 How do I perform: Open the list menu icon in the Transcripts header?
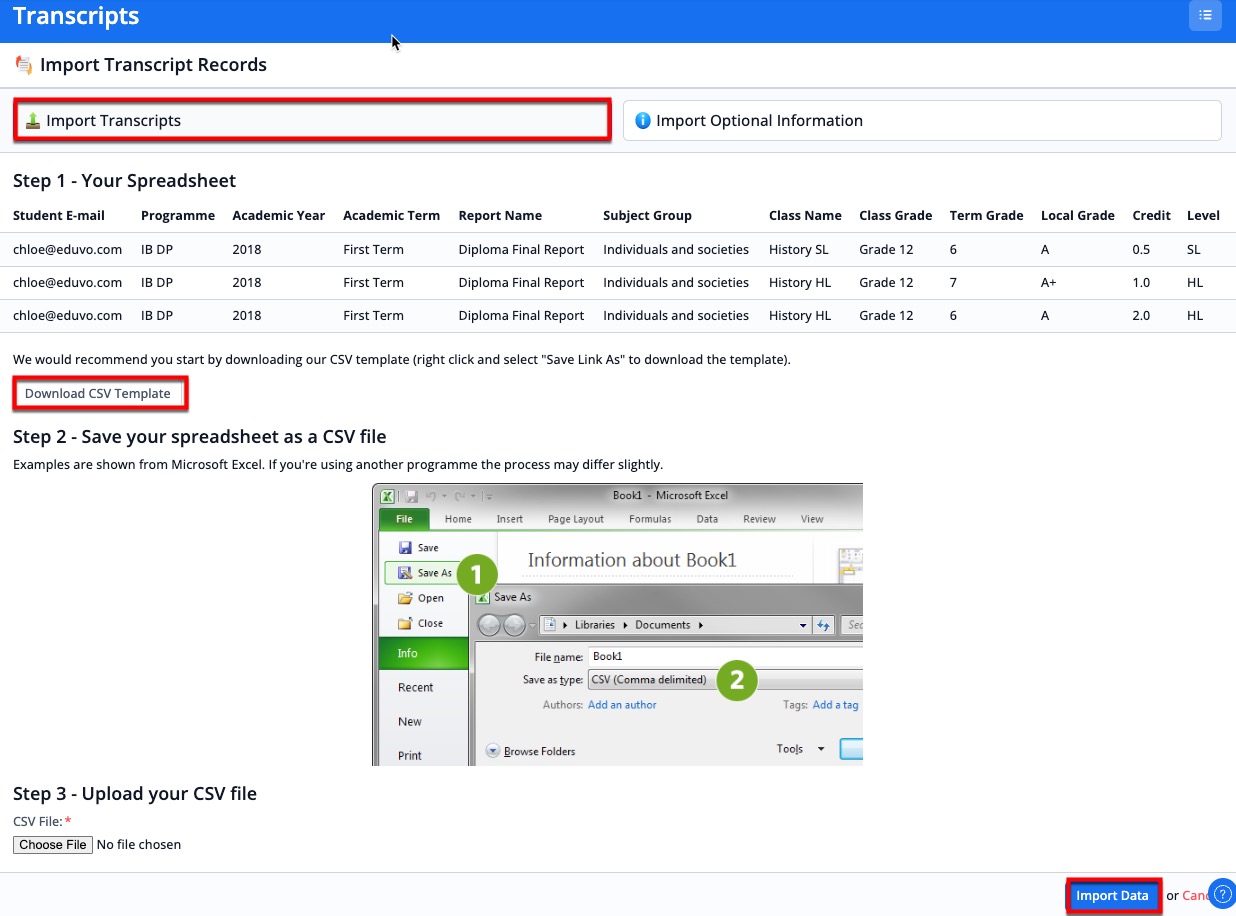1205,16
